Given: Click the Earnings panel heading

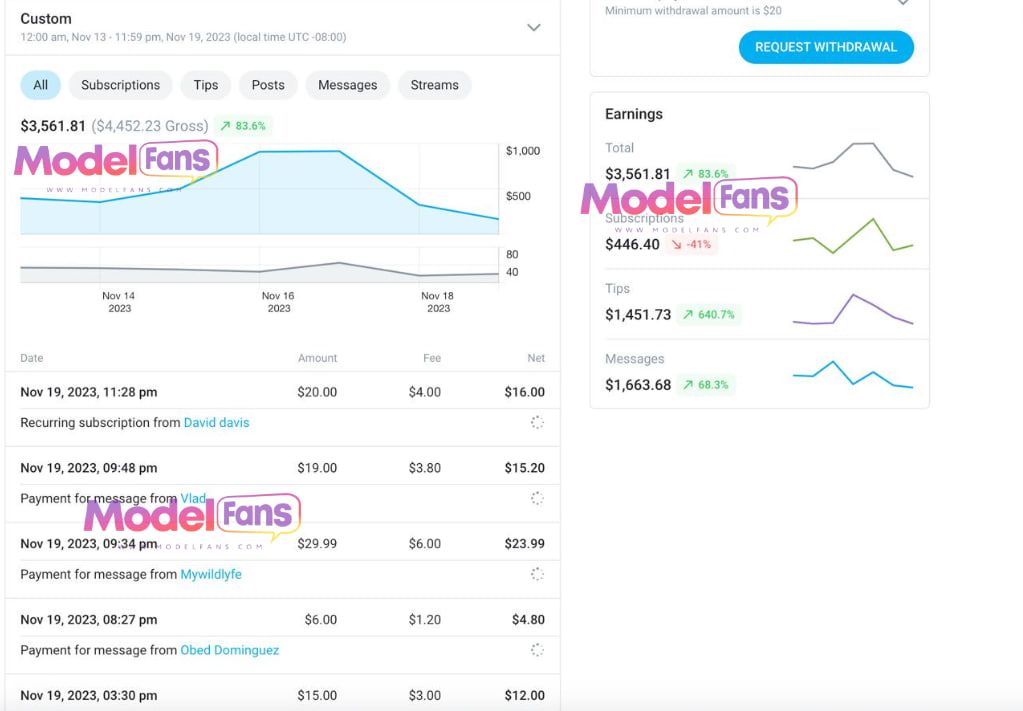Looking at the screenshot, I should coord(634,114).
